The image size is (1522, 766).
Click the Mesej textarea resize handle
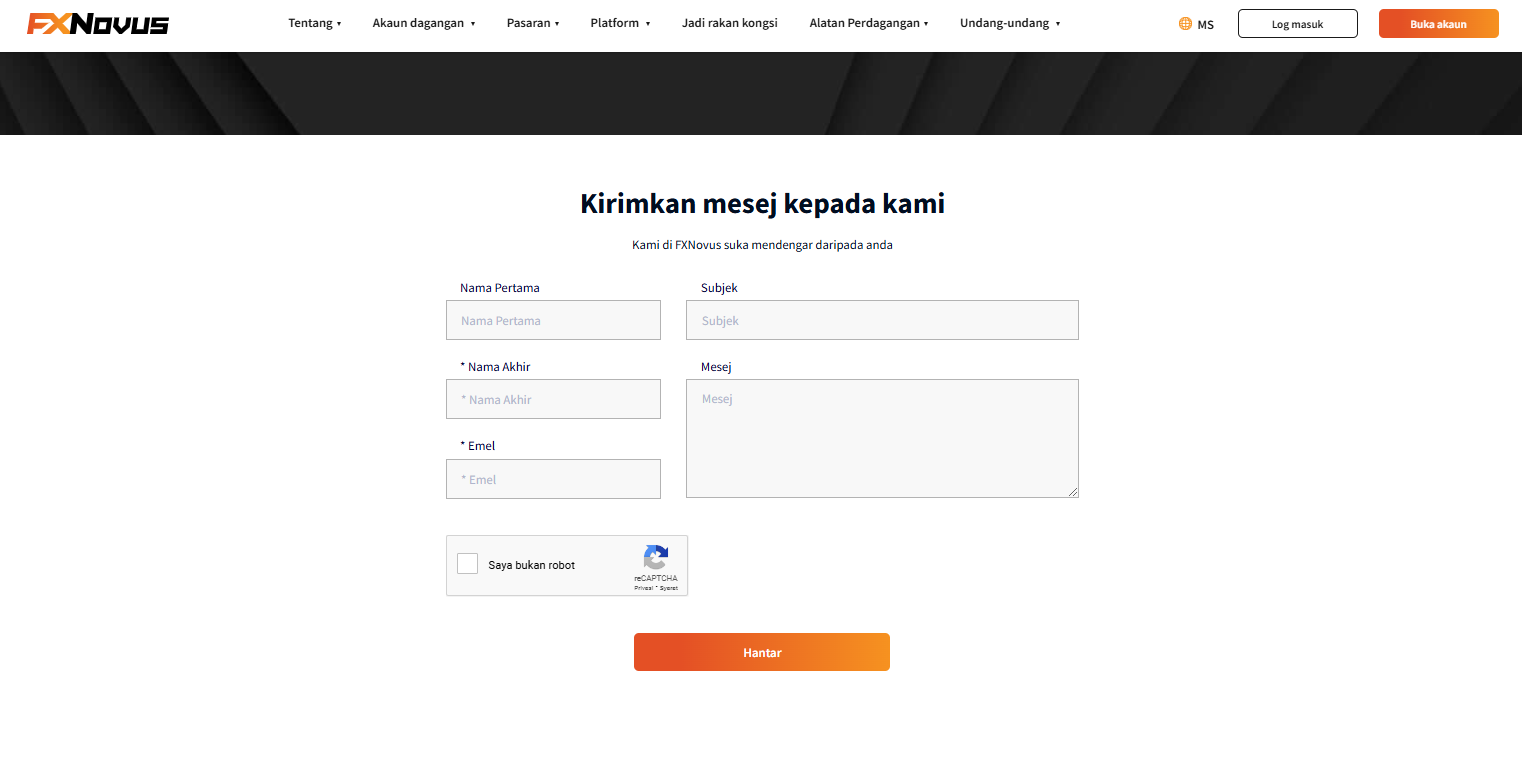(1073, 492)
